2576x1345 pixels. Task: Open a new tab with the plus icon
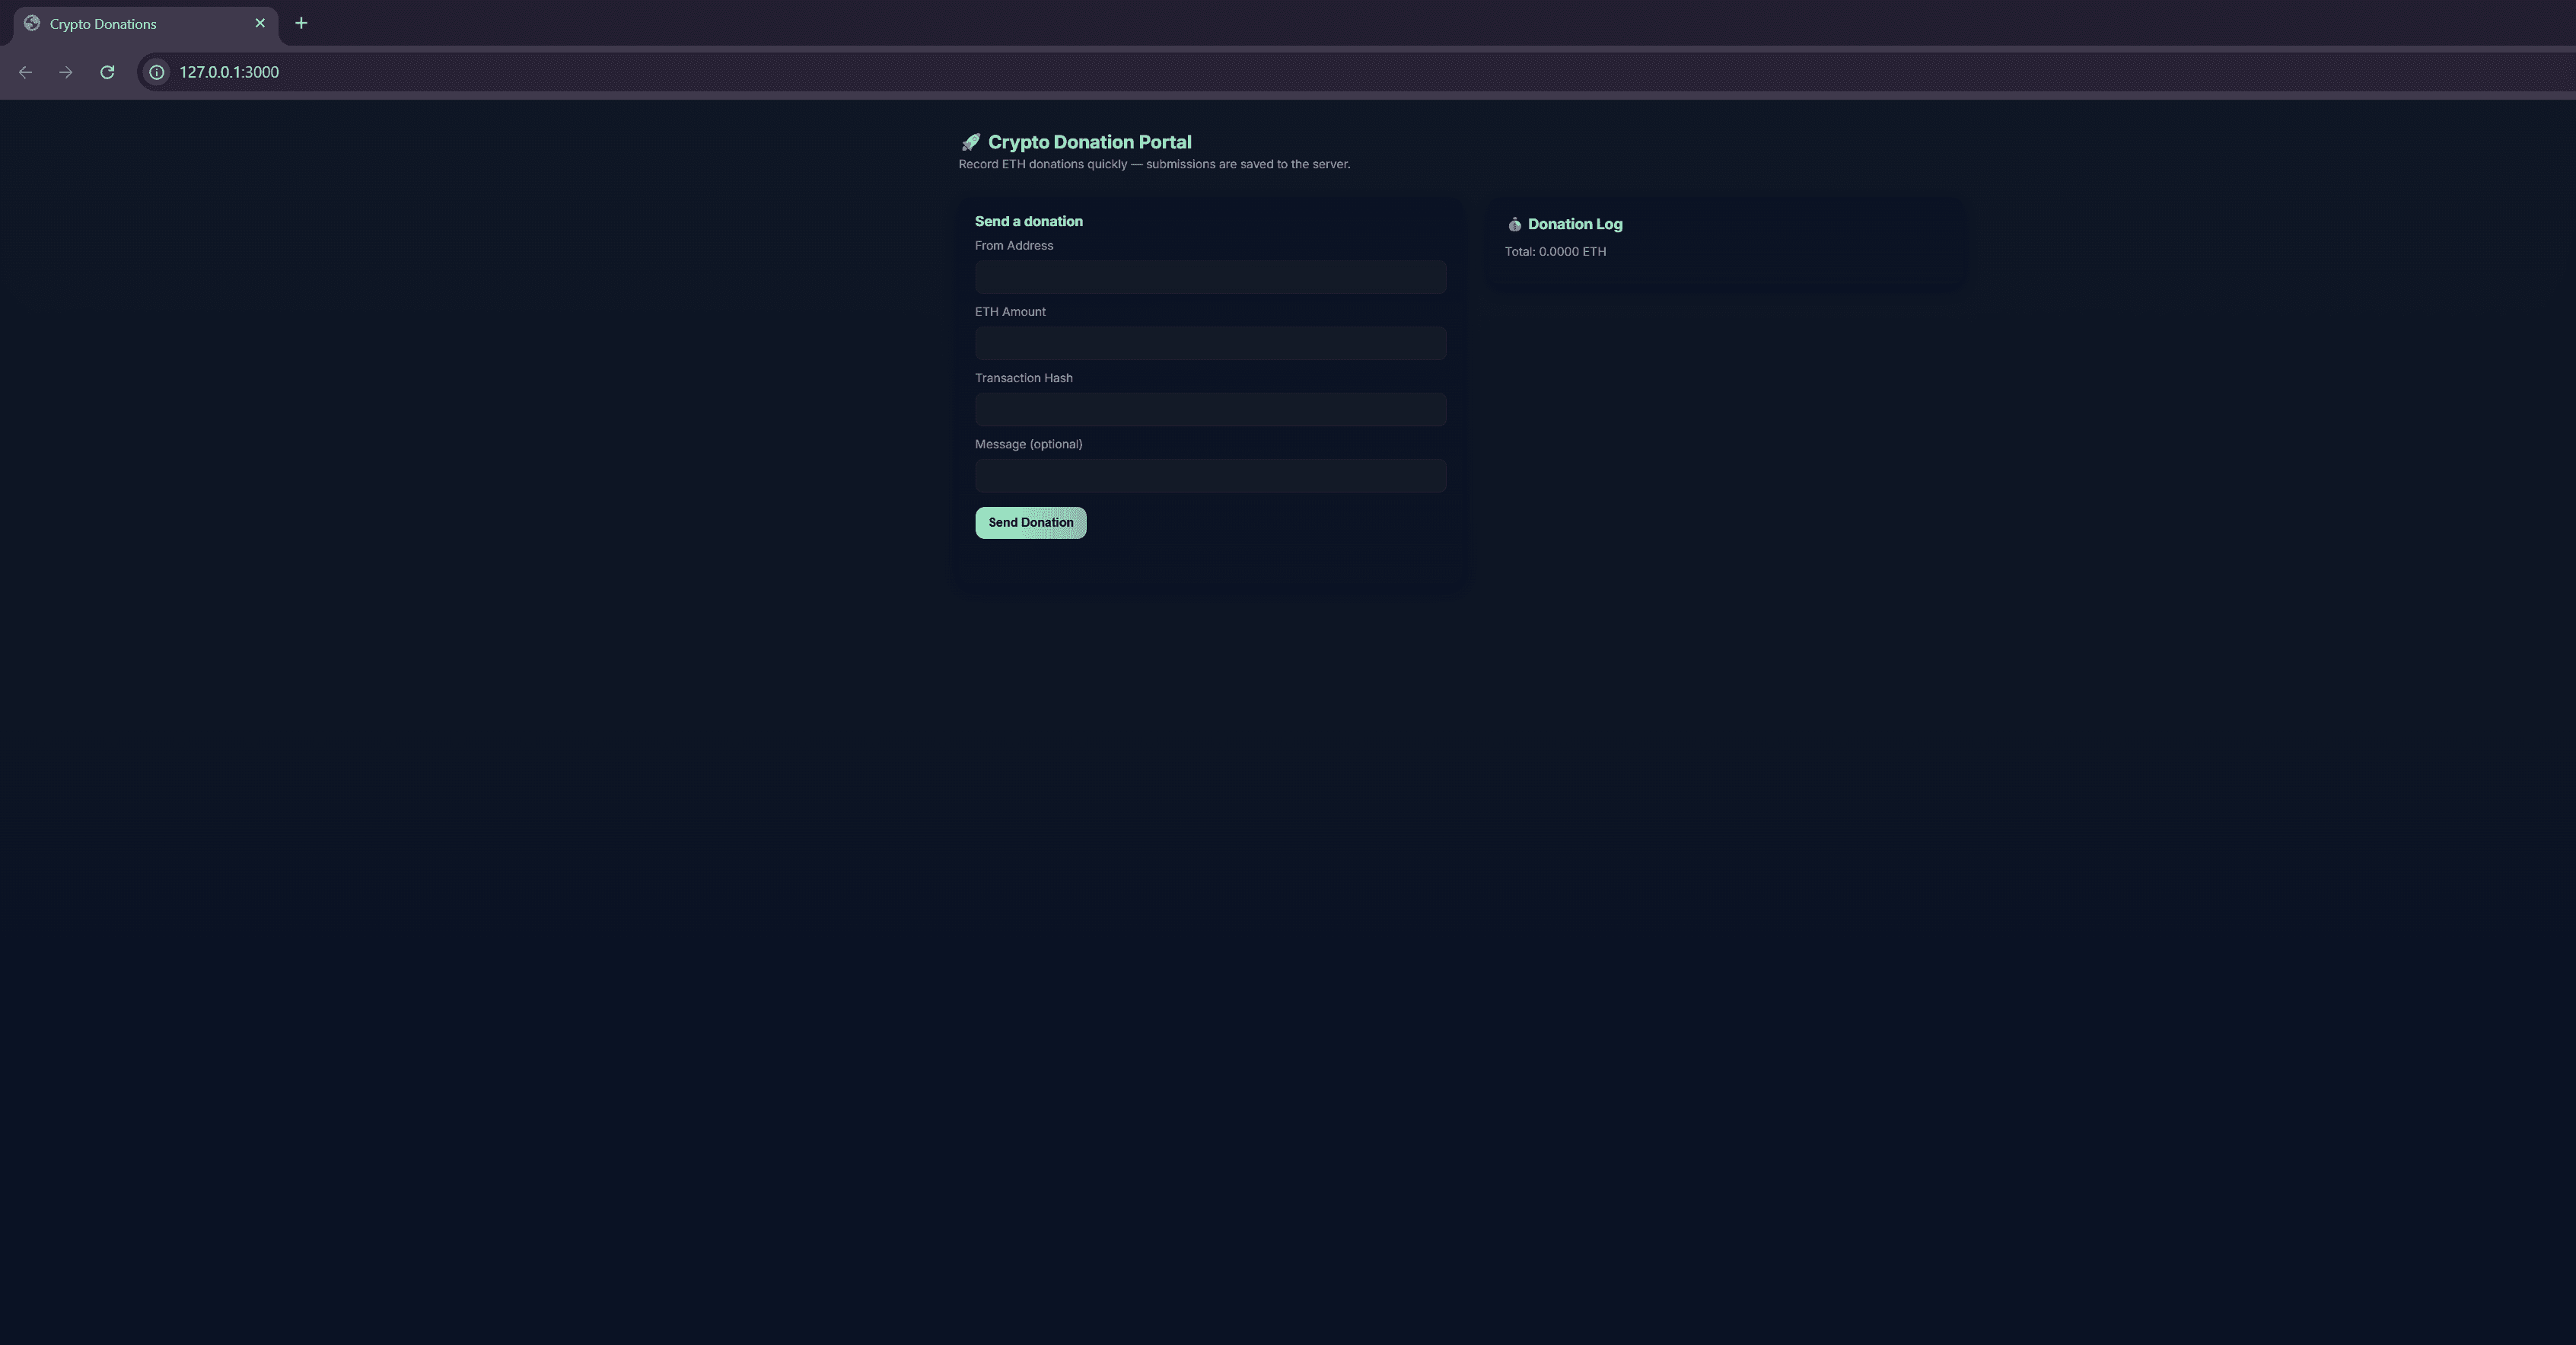[301, 23]
